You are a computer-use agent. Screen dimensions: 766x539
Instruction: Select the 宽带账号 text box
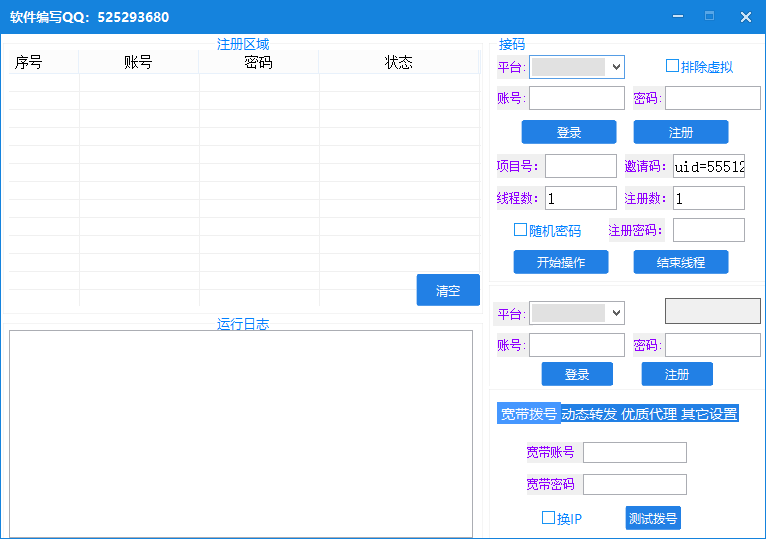click(634, 452)
